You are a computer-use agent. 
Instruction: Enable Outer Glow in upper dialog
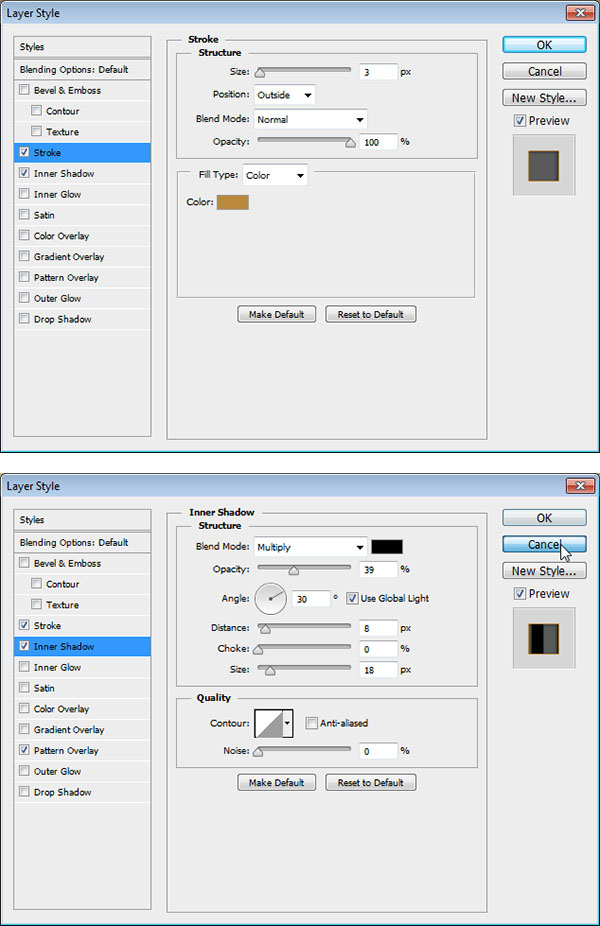(24, 298)
